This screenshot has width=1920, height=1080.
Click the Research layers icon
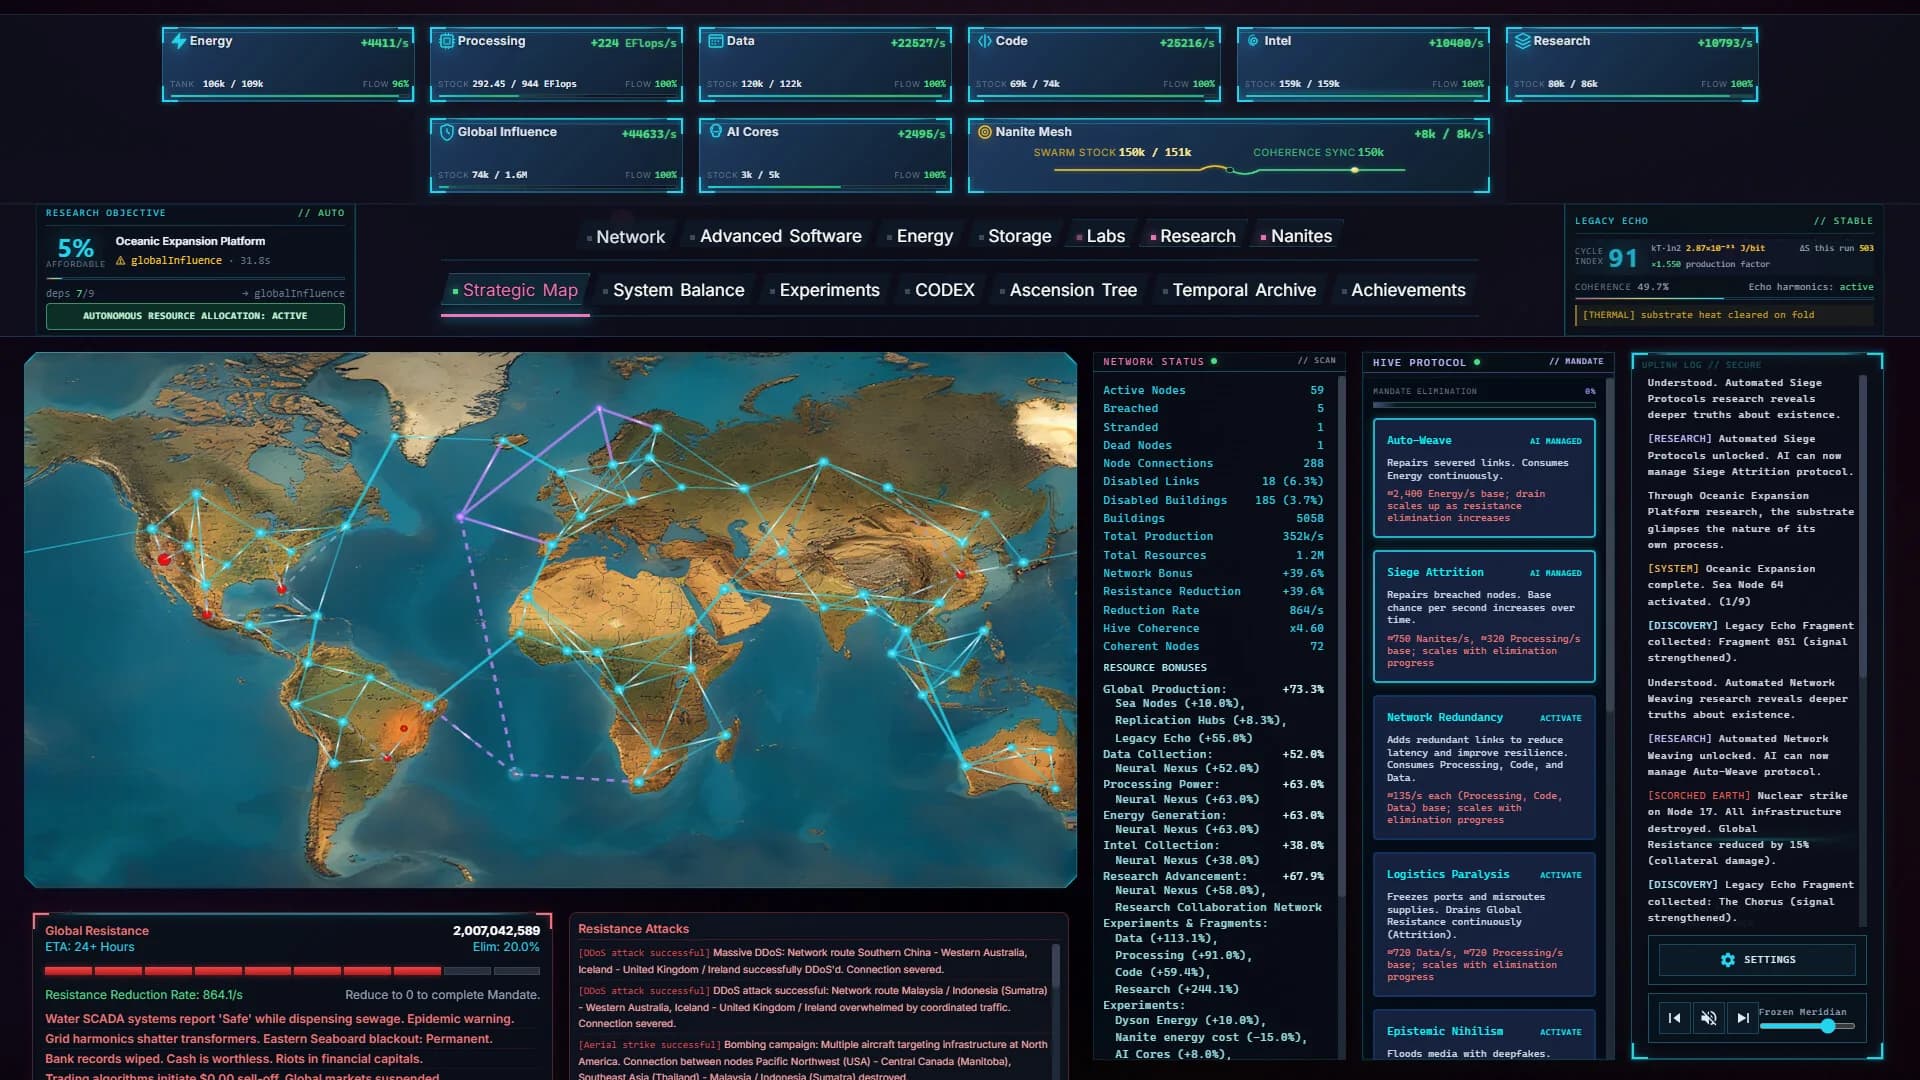click(x=1523, y=41)
